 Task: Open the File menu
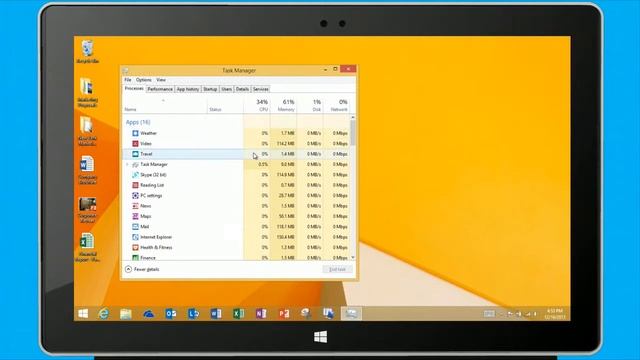[x=128, y=80]
